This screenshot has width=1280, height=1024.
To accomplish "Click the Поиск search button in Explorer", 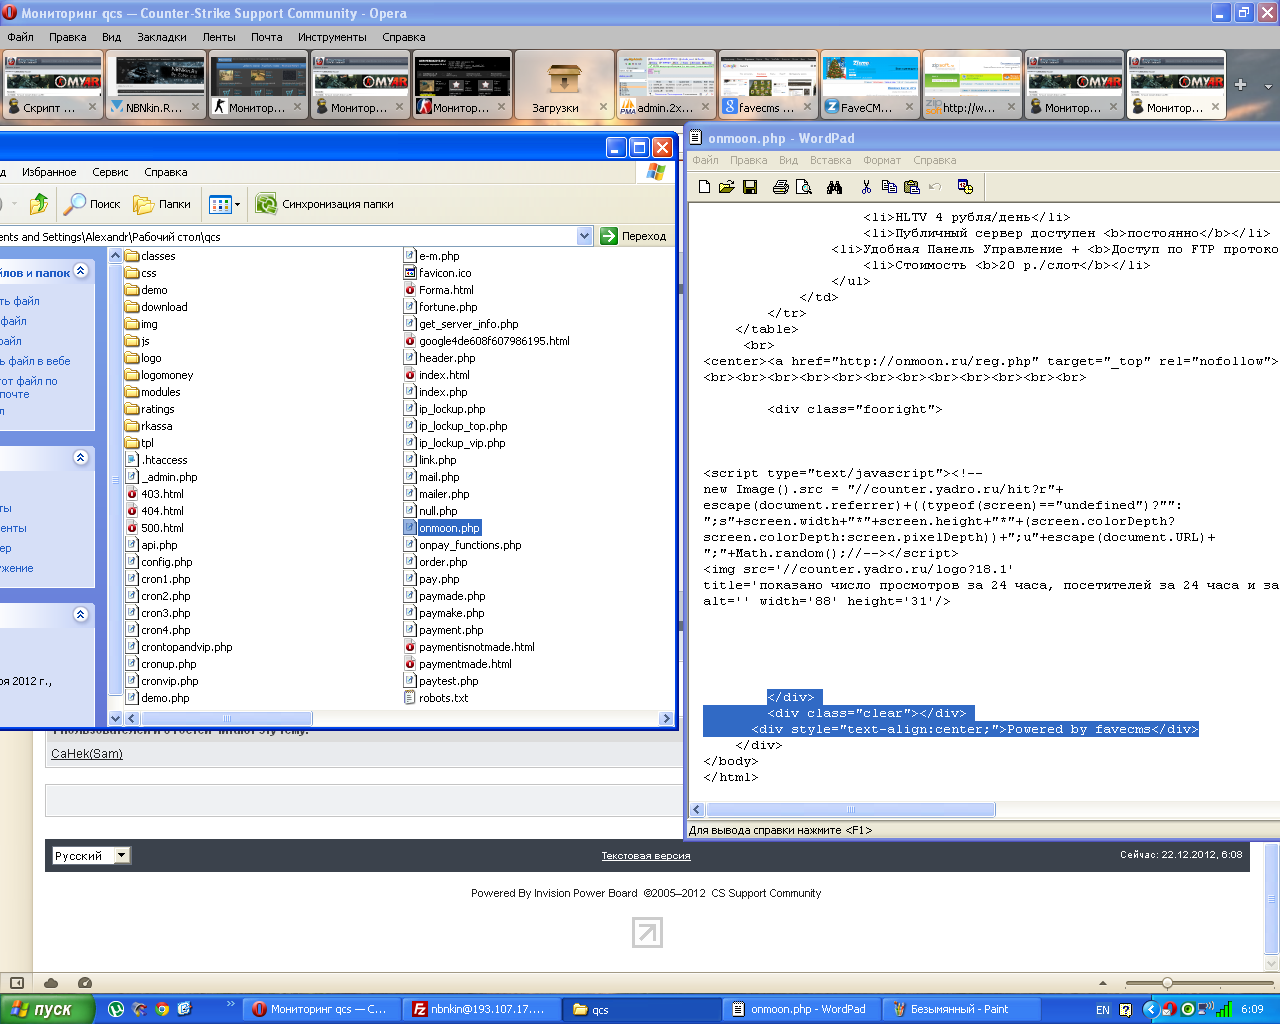I will coord(92,204).
